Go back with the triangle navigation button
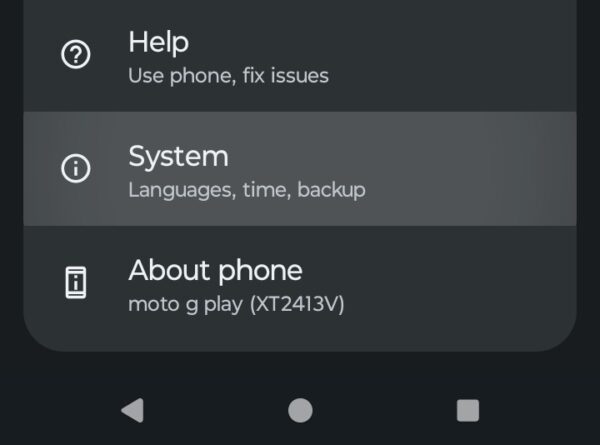The image size is (600, 445). pos(133,411)
